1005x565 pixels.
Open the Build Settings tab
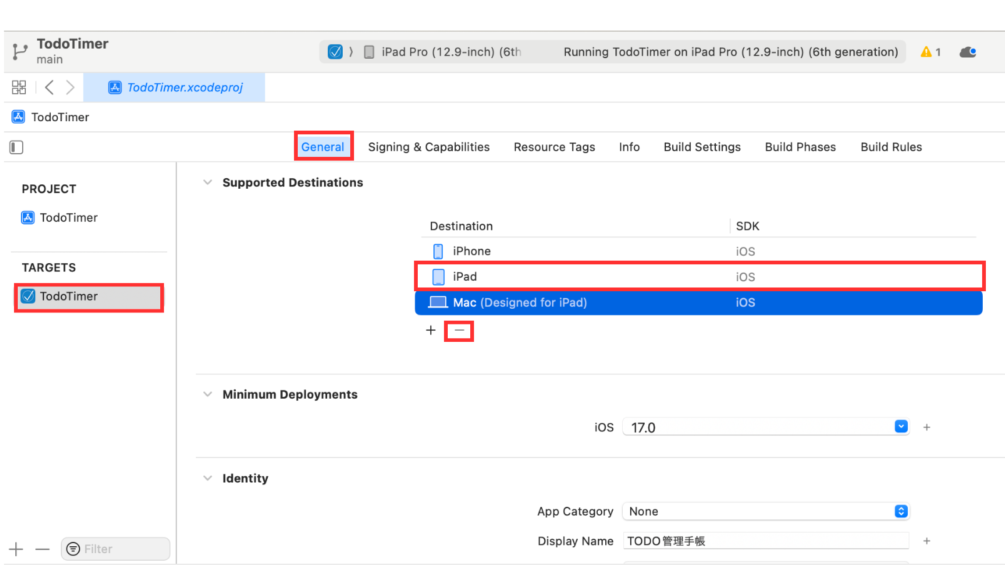pyautogui.click(x=702, y=147)
